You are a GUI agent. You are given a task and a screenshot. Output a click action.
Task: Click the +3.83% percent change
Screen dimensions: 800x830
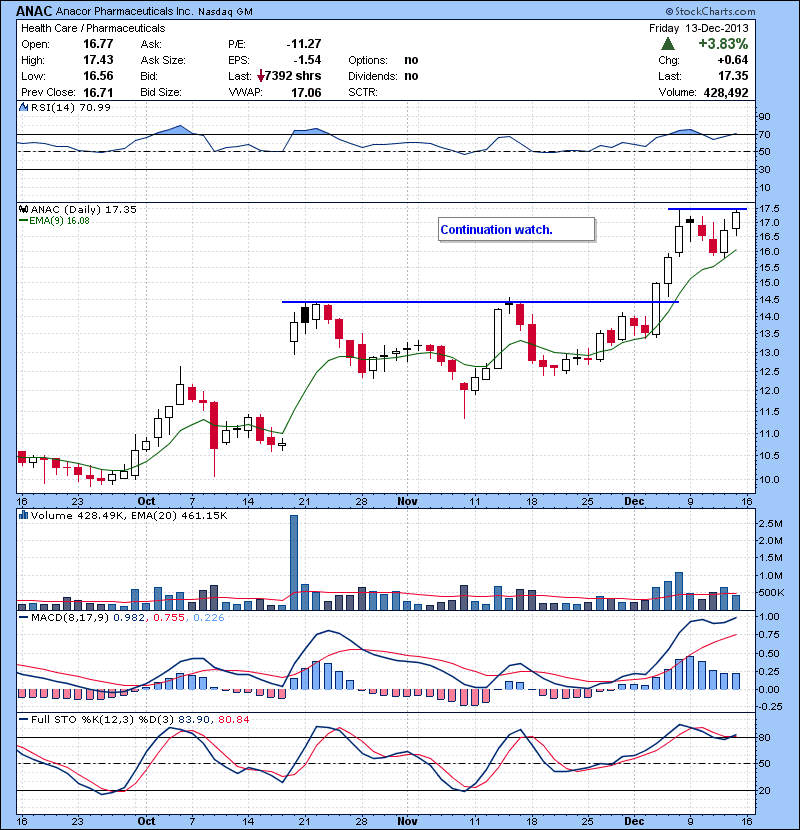723,43
